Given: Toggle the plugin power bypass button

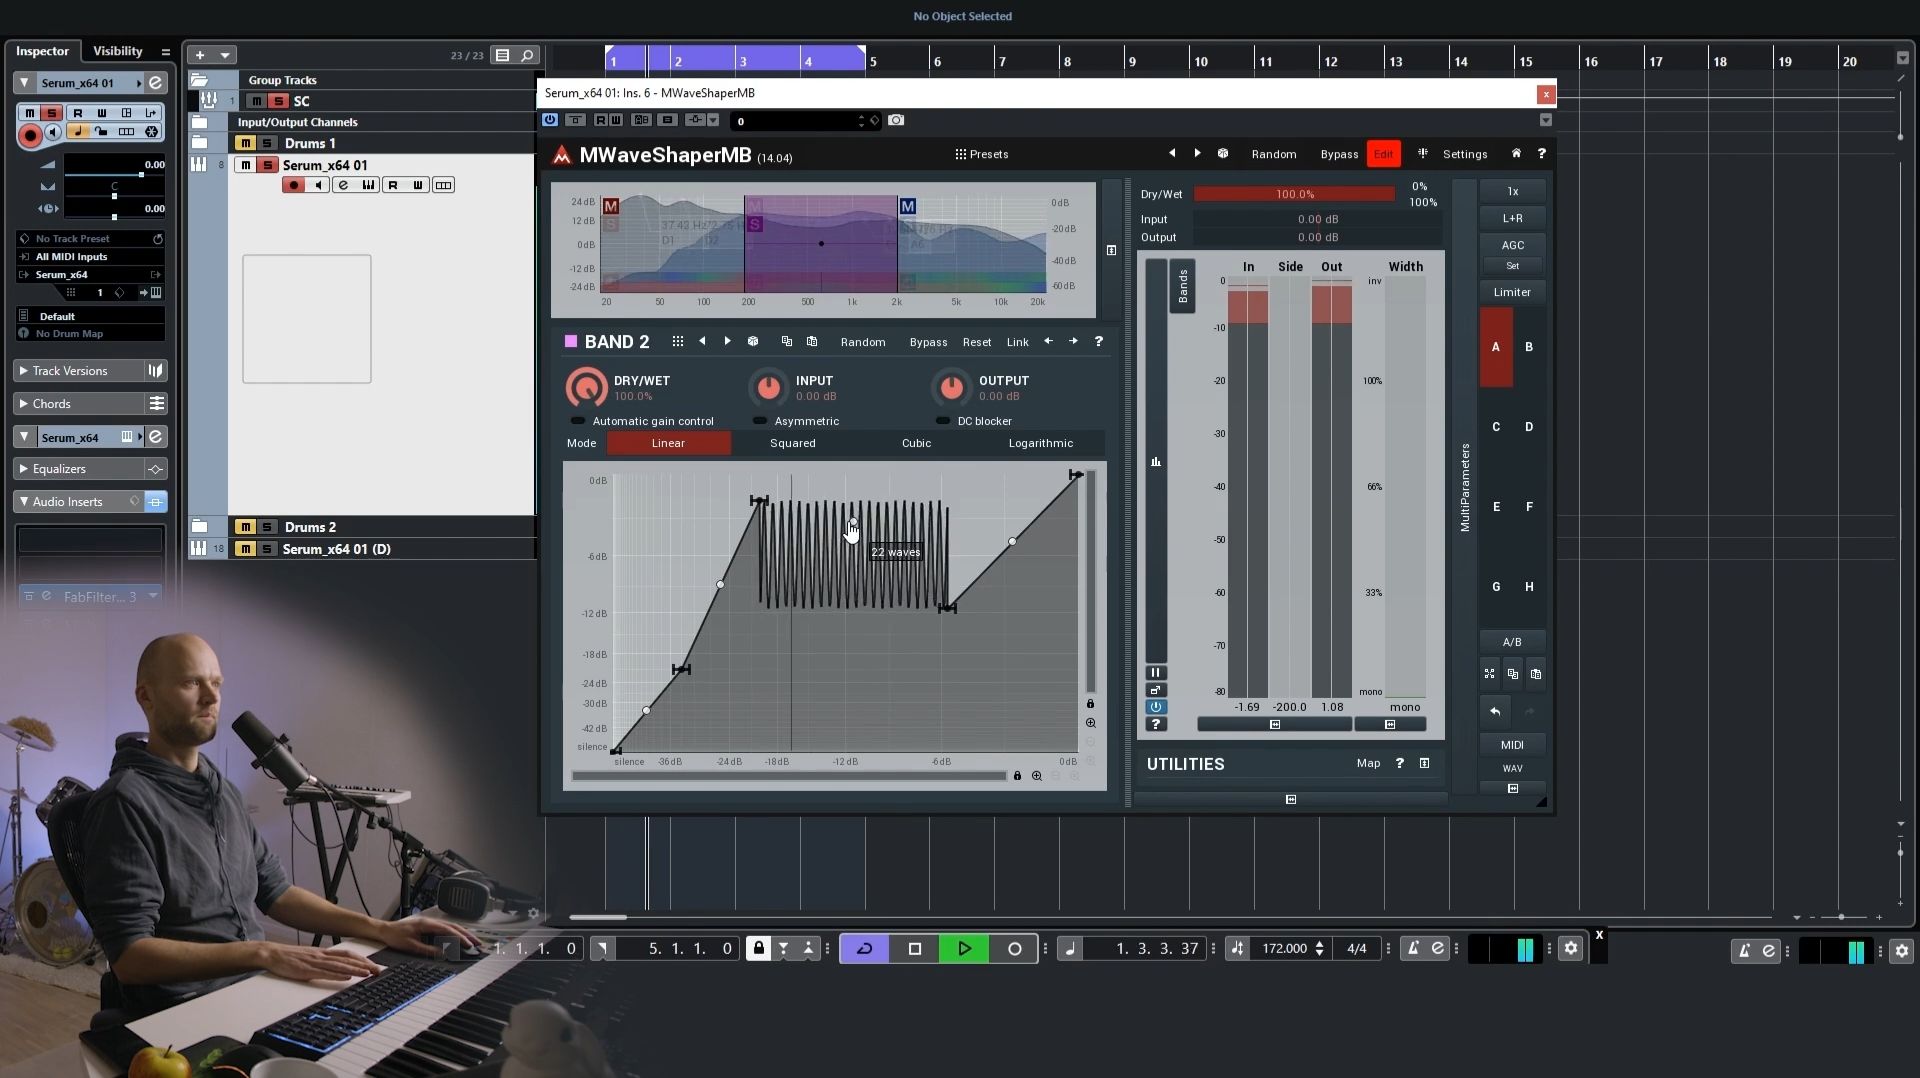Looking at the screenshot, I should point(550,120).
